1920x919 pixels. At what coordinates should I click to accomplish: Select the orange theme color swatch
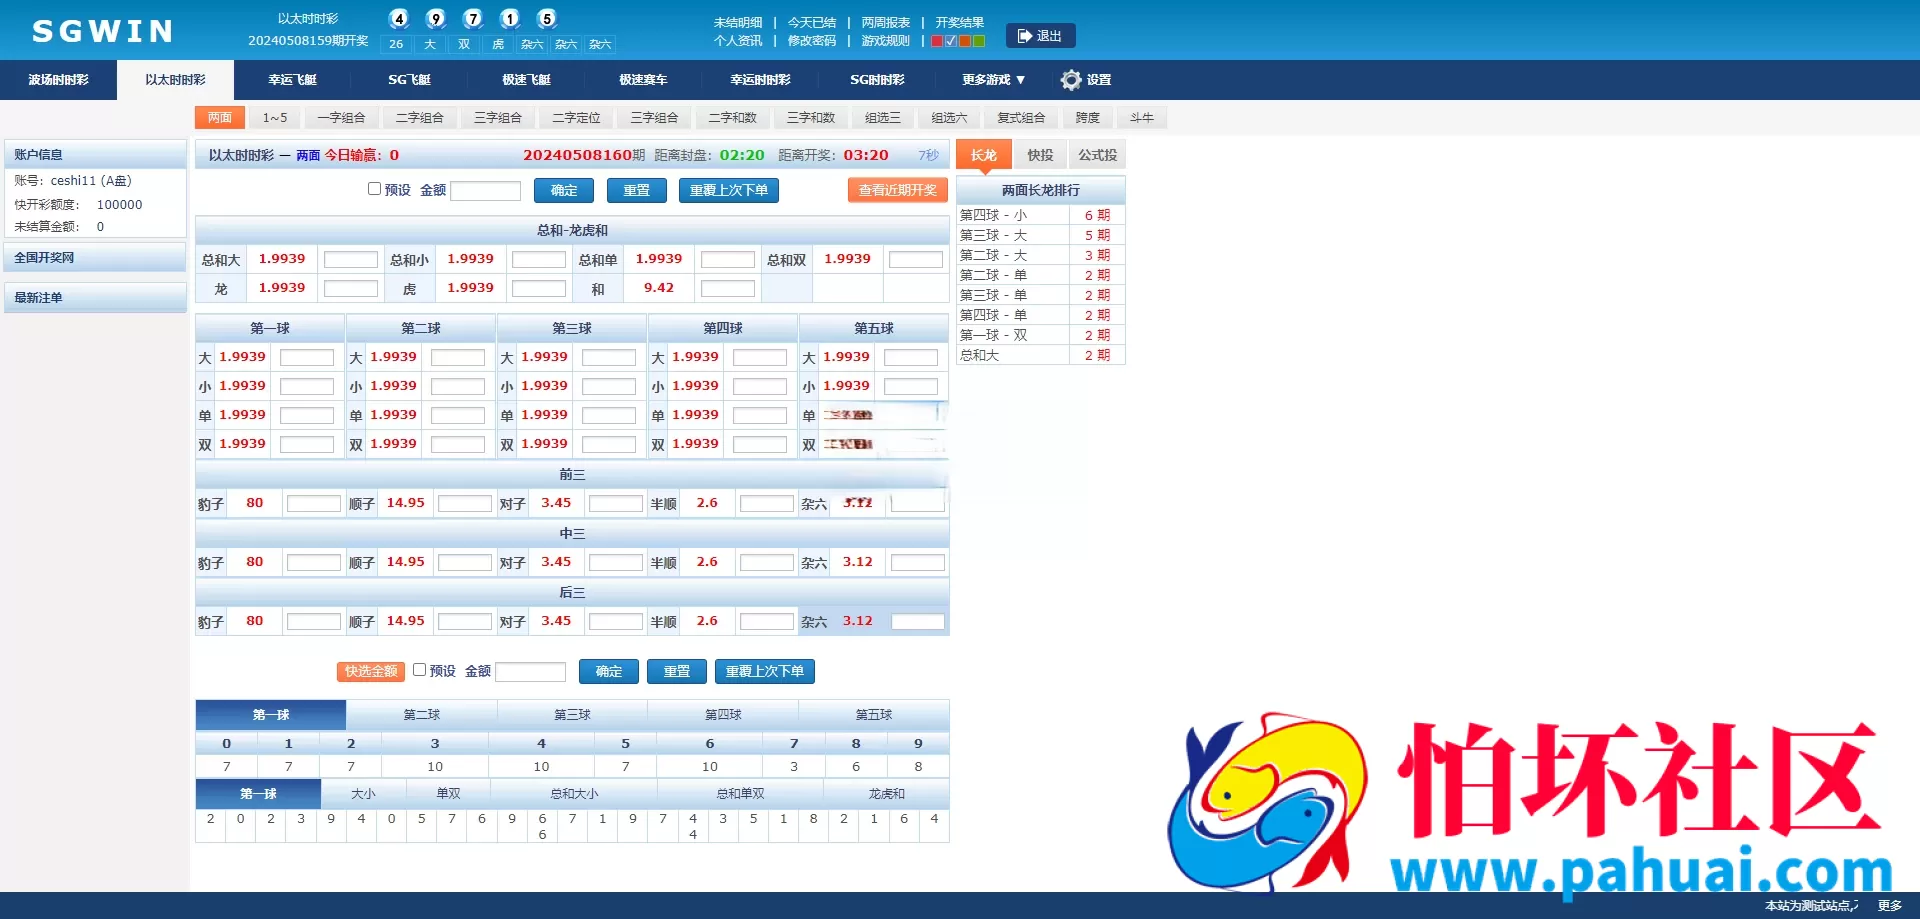(x=965, y=41)
